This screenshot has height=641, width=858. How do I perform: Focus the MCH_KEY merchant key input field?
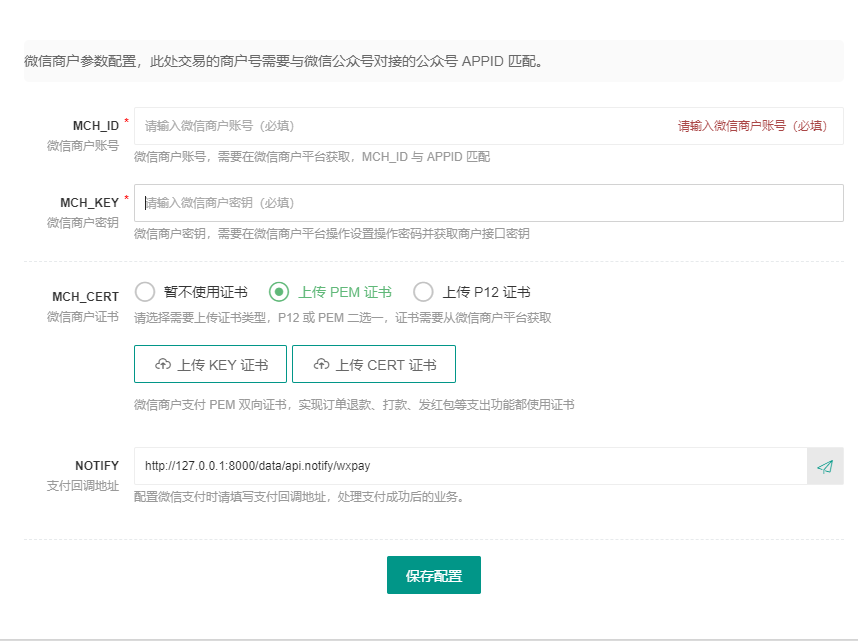(x=489, y=203)
